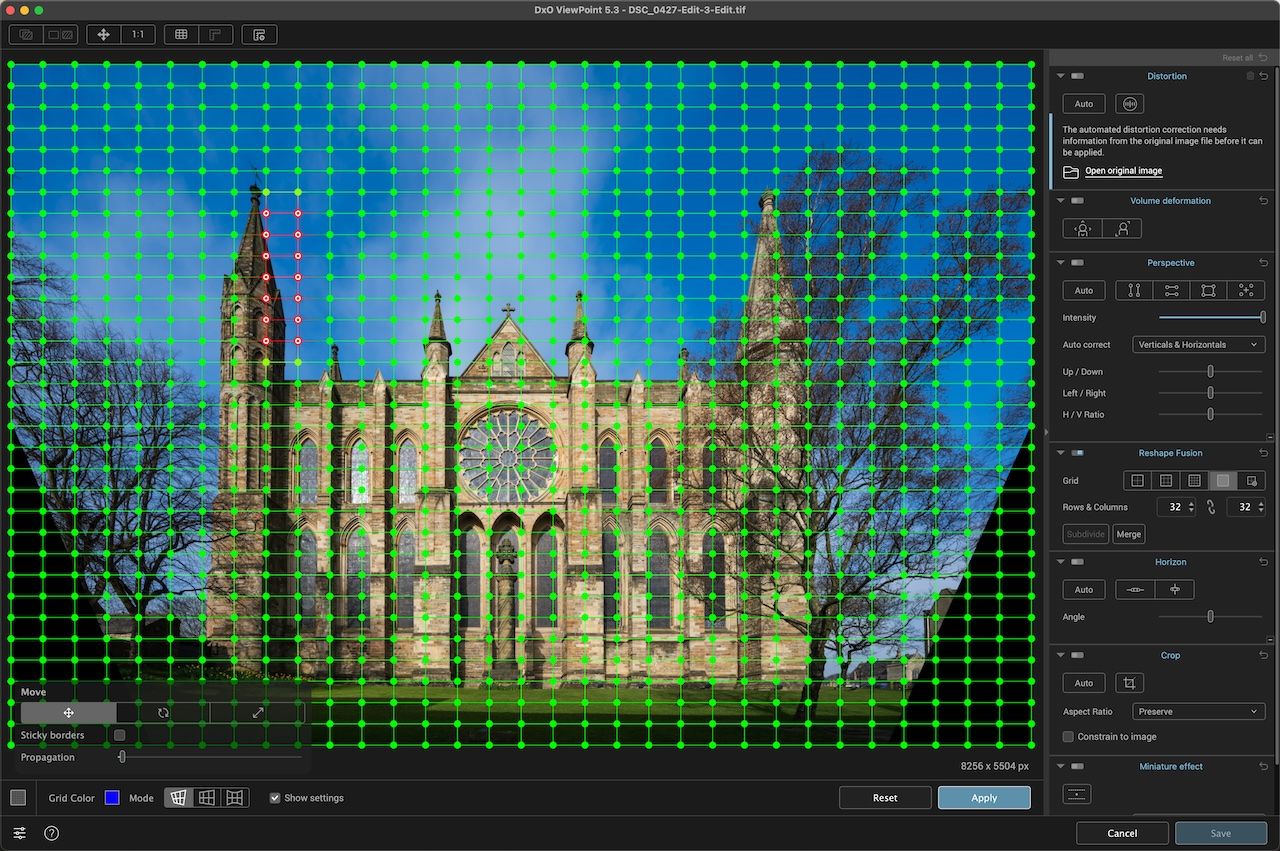Click Auto in the Perspective panel
The width and height of the screenshot is (1280, 851).
[x=1084, y=290]
